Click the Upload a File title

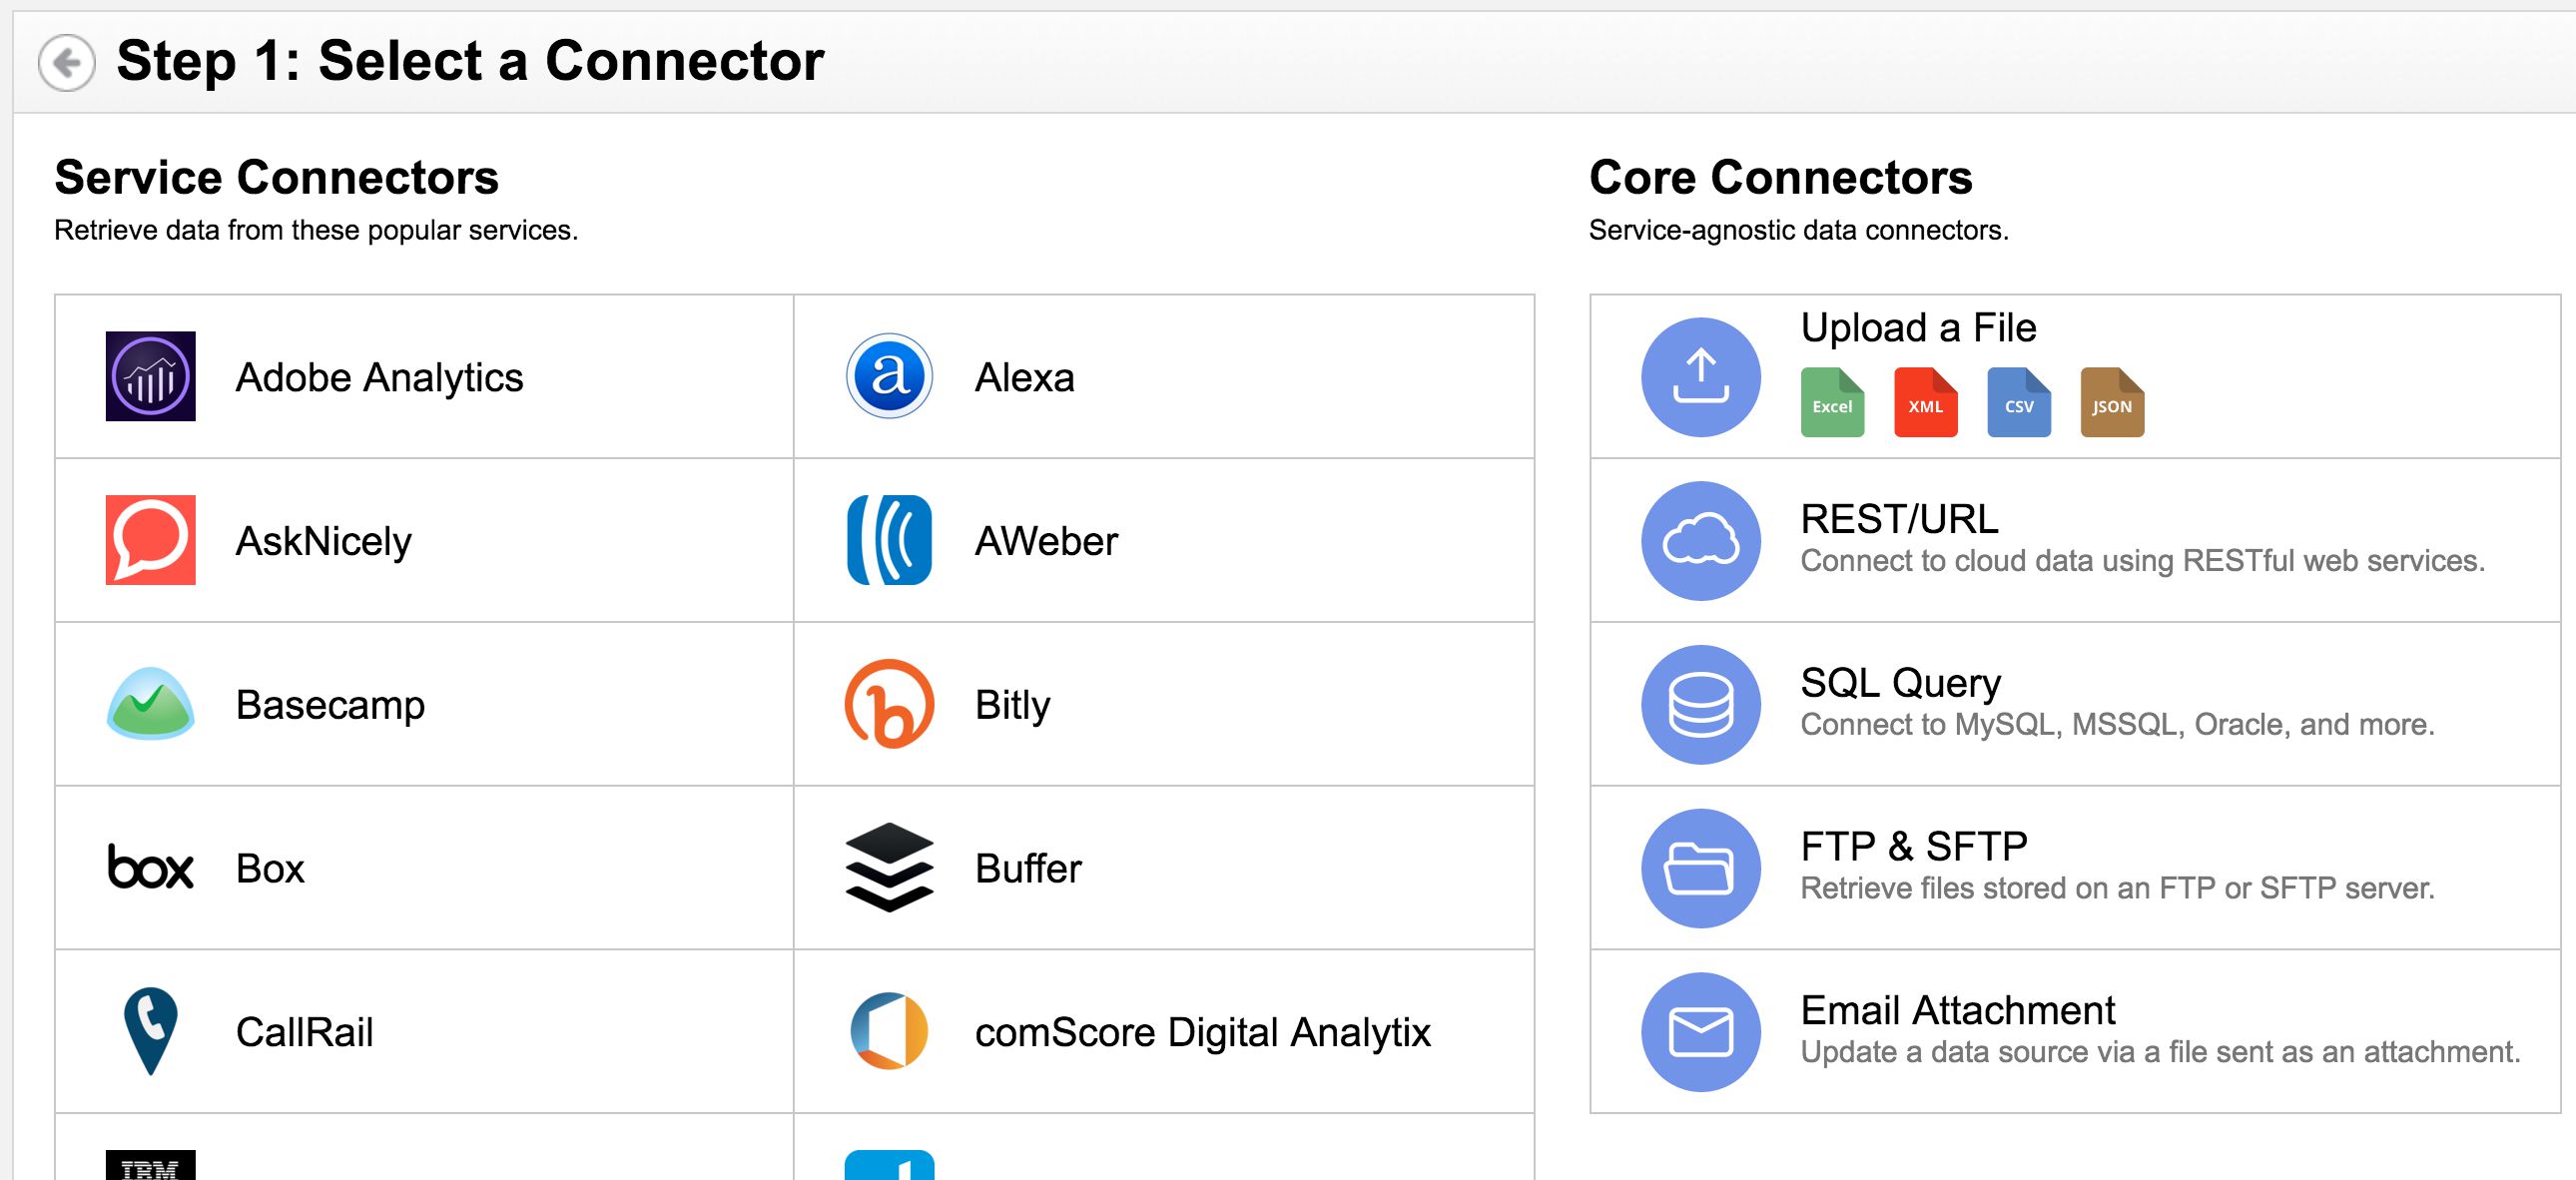click(x=1918, y=327)
